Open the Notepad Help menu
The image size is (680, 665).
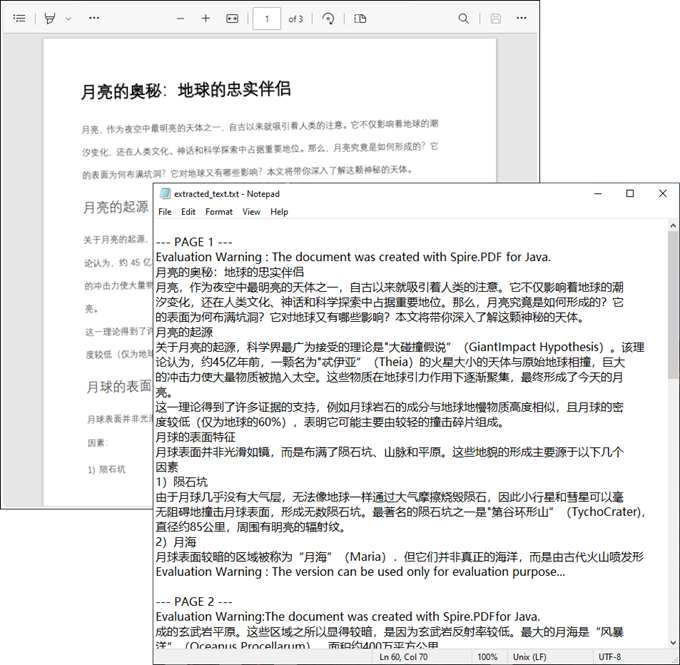point(279,212)
